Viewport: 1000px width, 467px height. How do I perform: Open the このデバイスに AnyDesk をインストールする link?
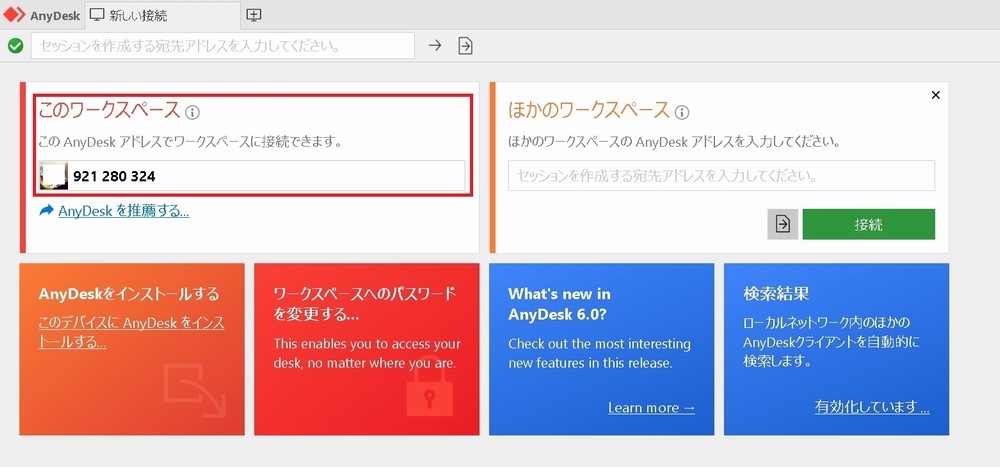pos(131,332)
